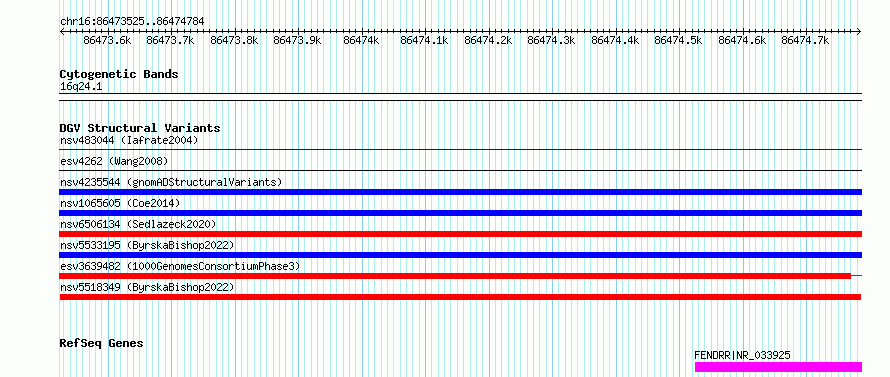
Task: Select the blue bar under nsv4235544
Action: [x=461, y=192]
